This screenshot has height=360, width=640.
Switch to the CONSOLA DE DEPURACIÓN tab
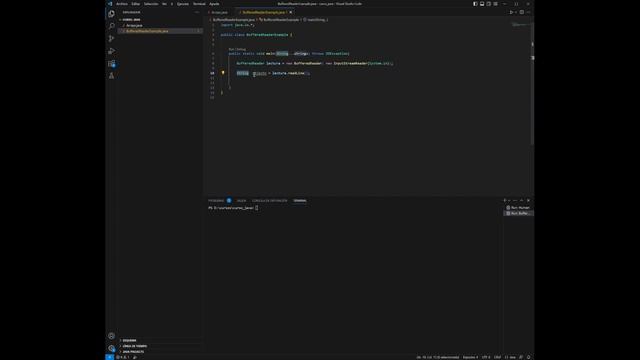click(269, 201)
